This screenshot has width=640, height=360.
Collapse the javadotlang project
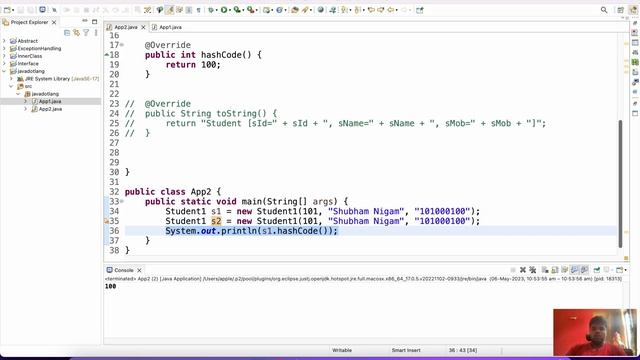tap(4, 71)
